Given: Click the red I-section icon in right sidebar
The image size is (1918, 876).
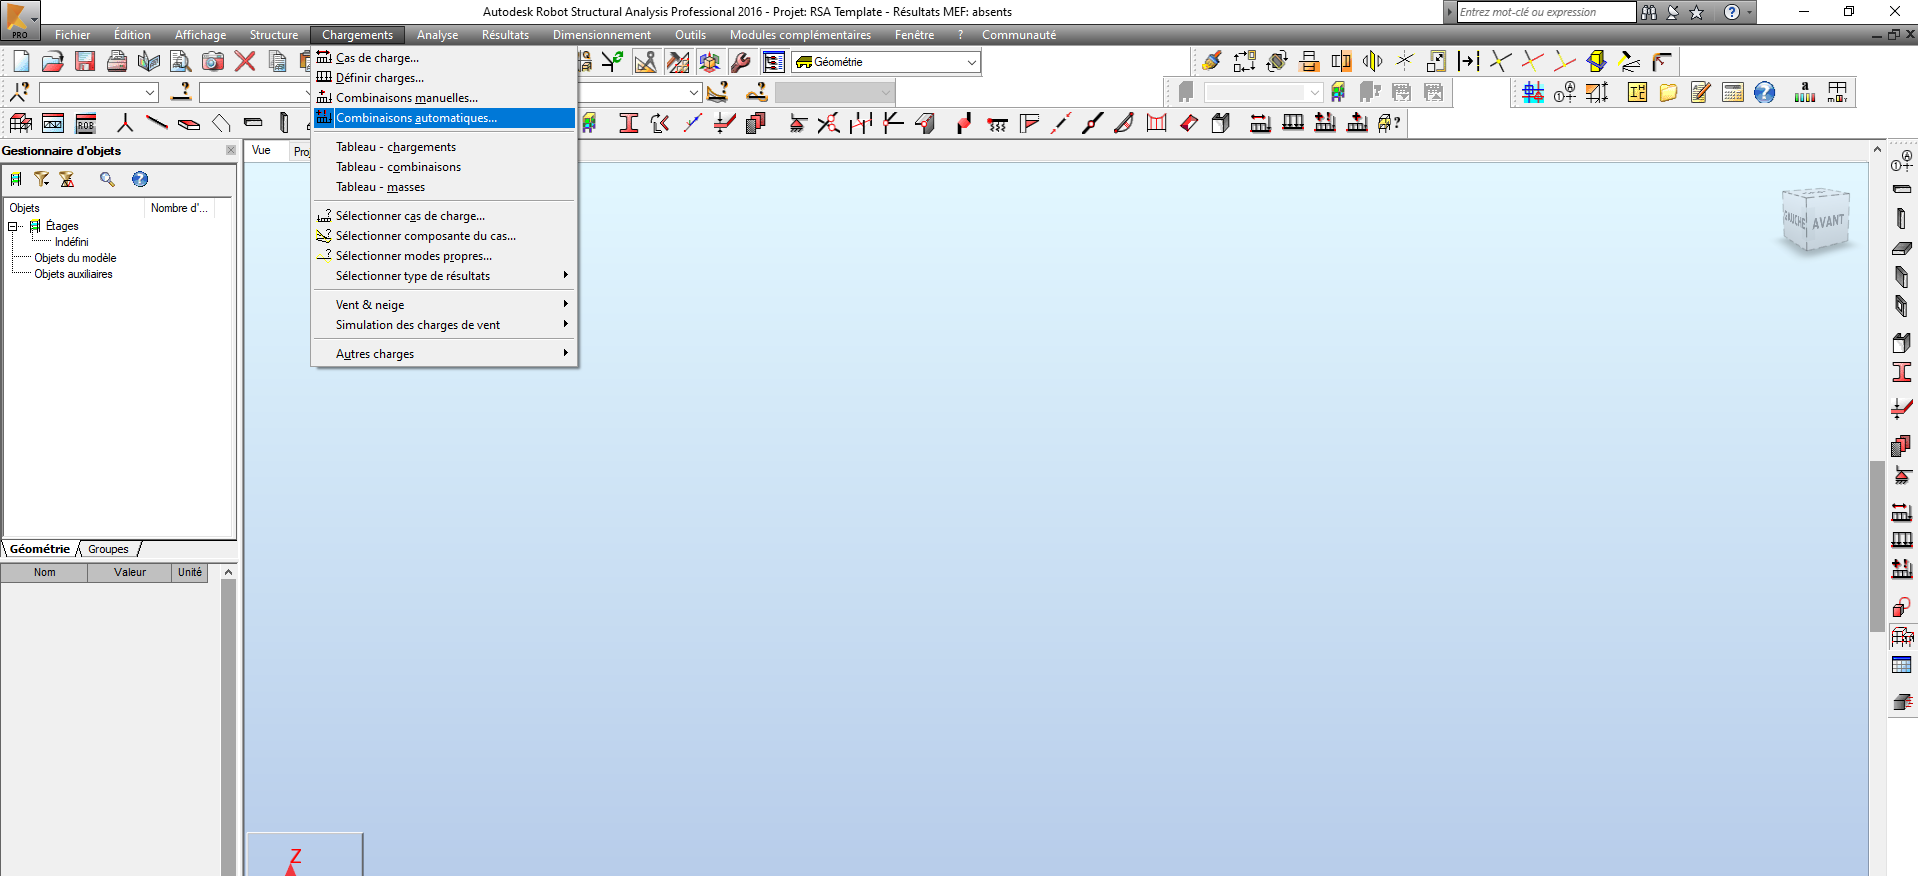Looking at the screenshot, I should (x=1902, y=372).
